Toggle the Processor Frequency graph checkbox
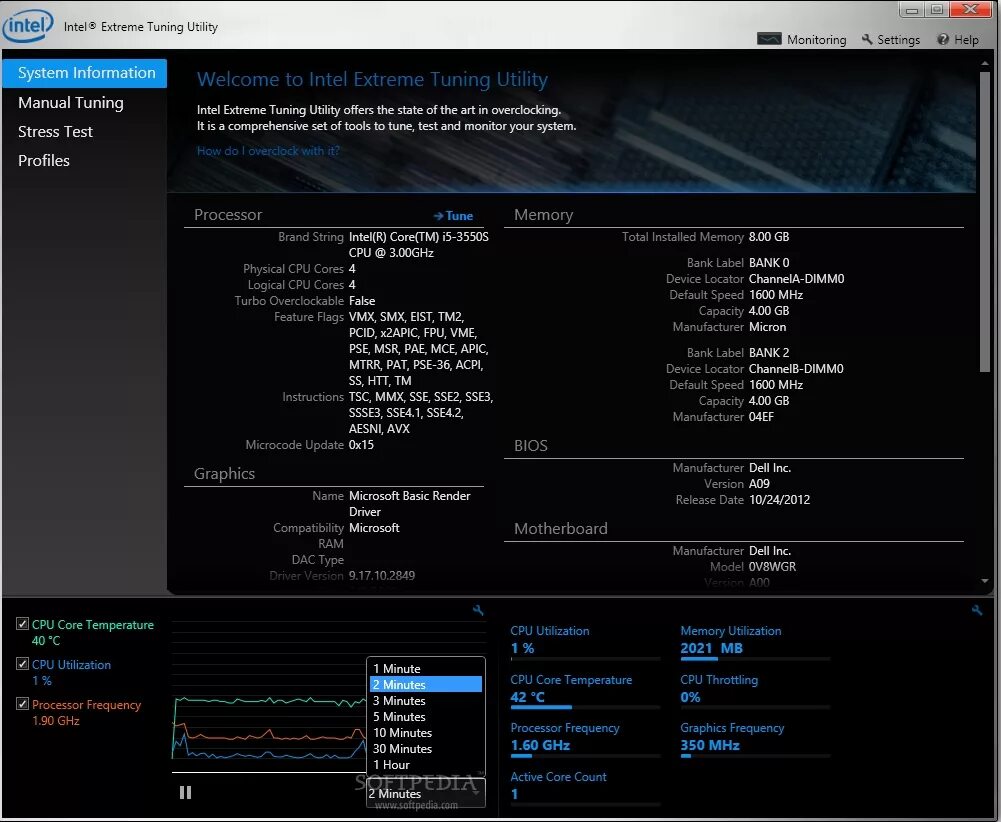1001x822 pixels. click(x=22, y=703)
